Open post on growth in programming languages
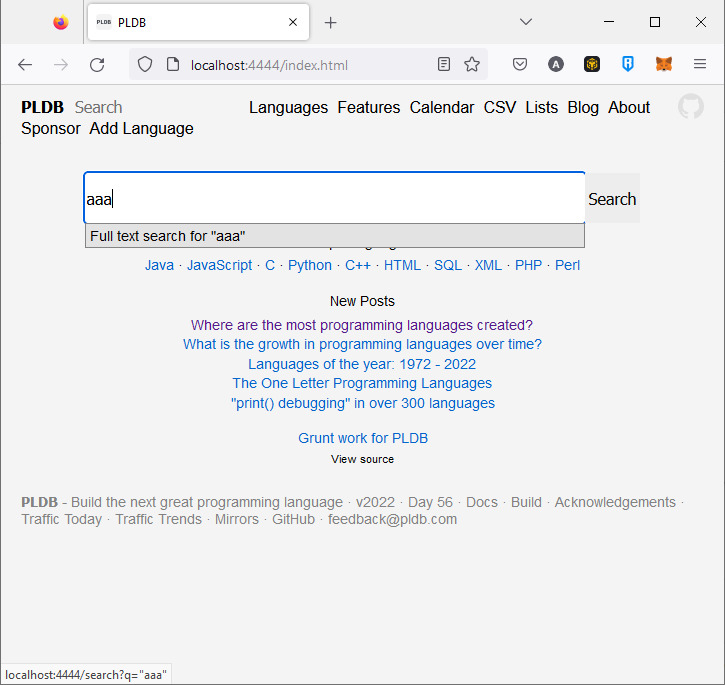The height and width of the screenshot is (685, 725). [362, 345]
